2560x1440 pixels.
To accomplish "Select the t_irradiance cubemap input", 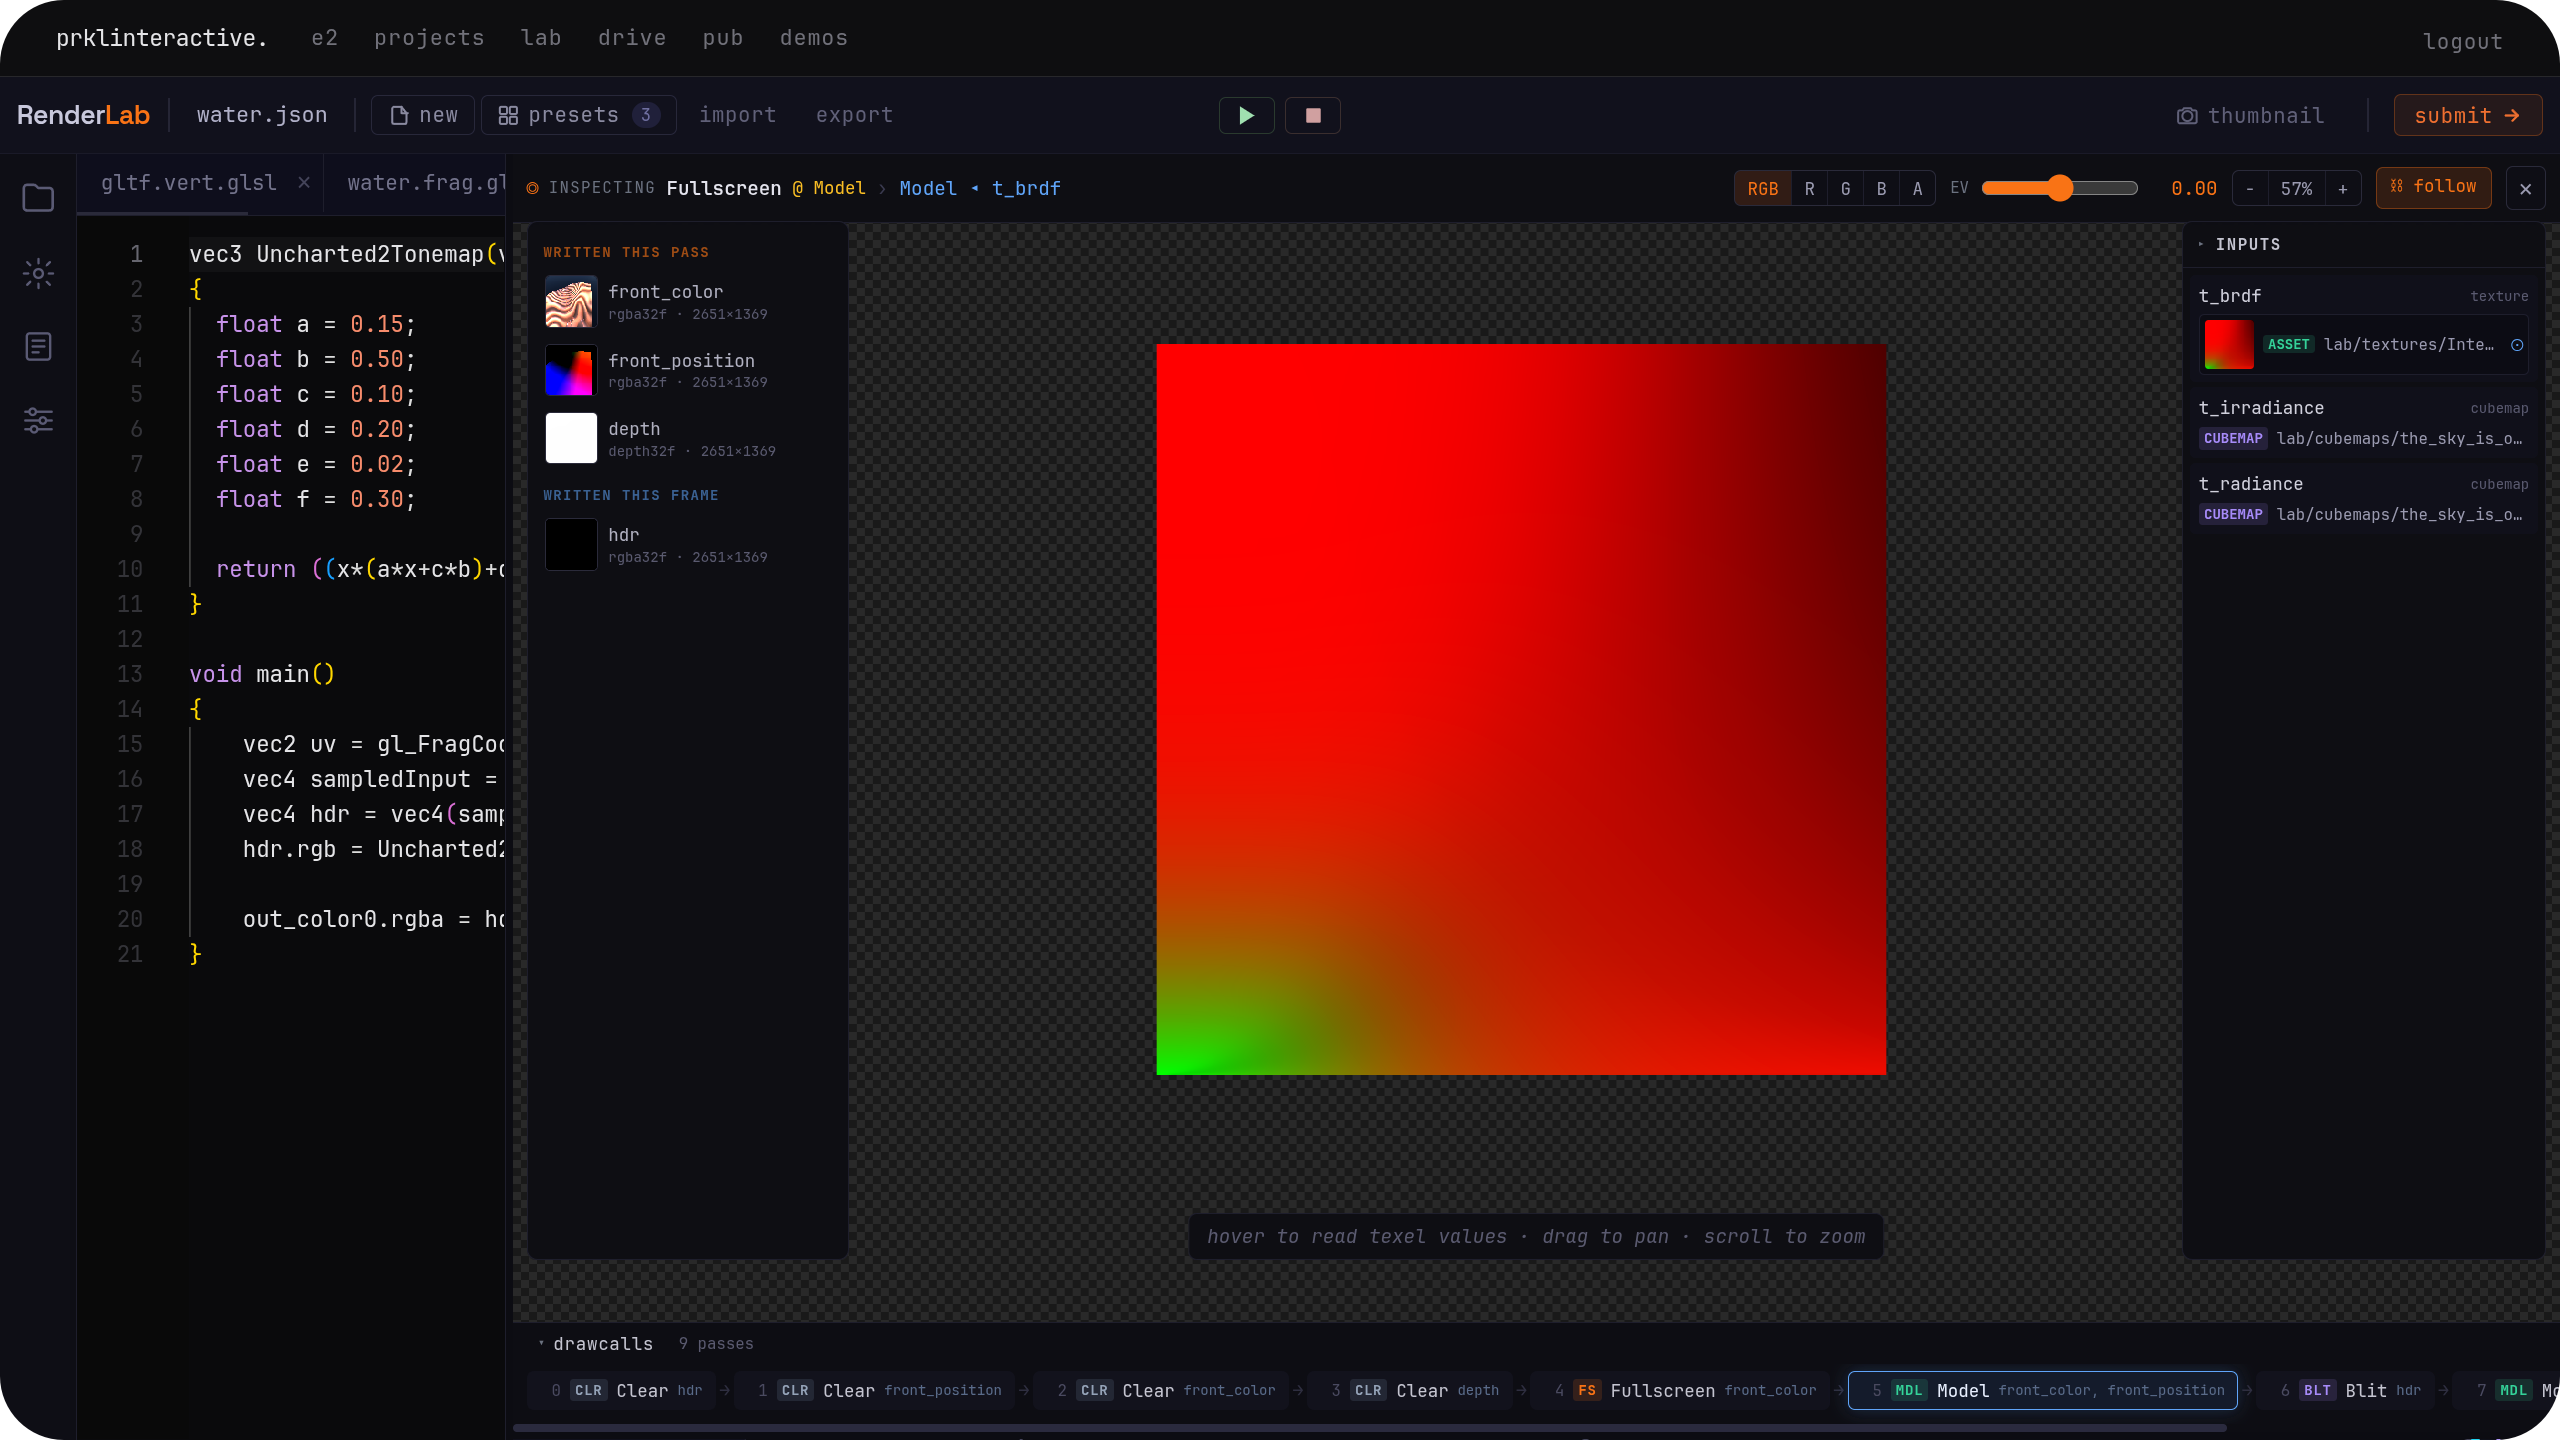I will pos(2363,423).
